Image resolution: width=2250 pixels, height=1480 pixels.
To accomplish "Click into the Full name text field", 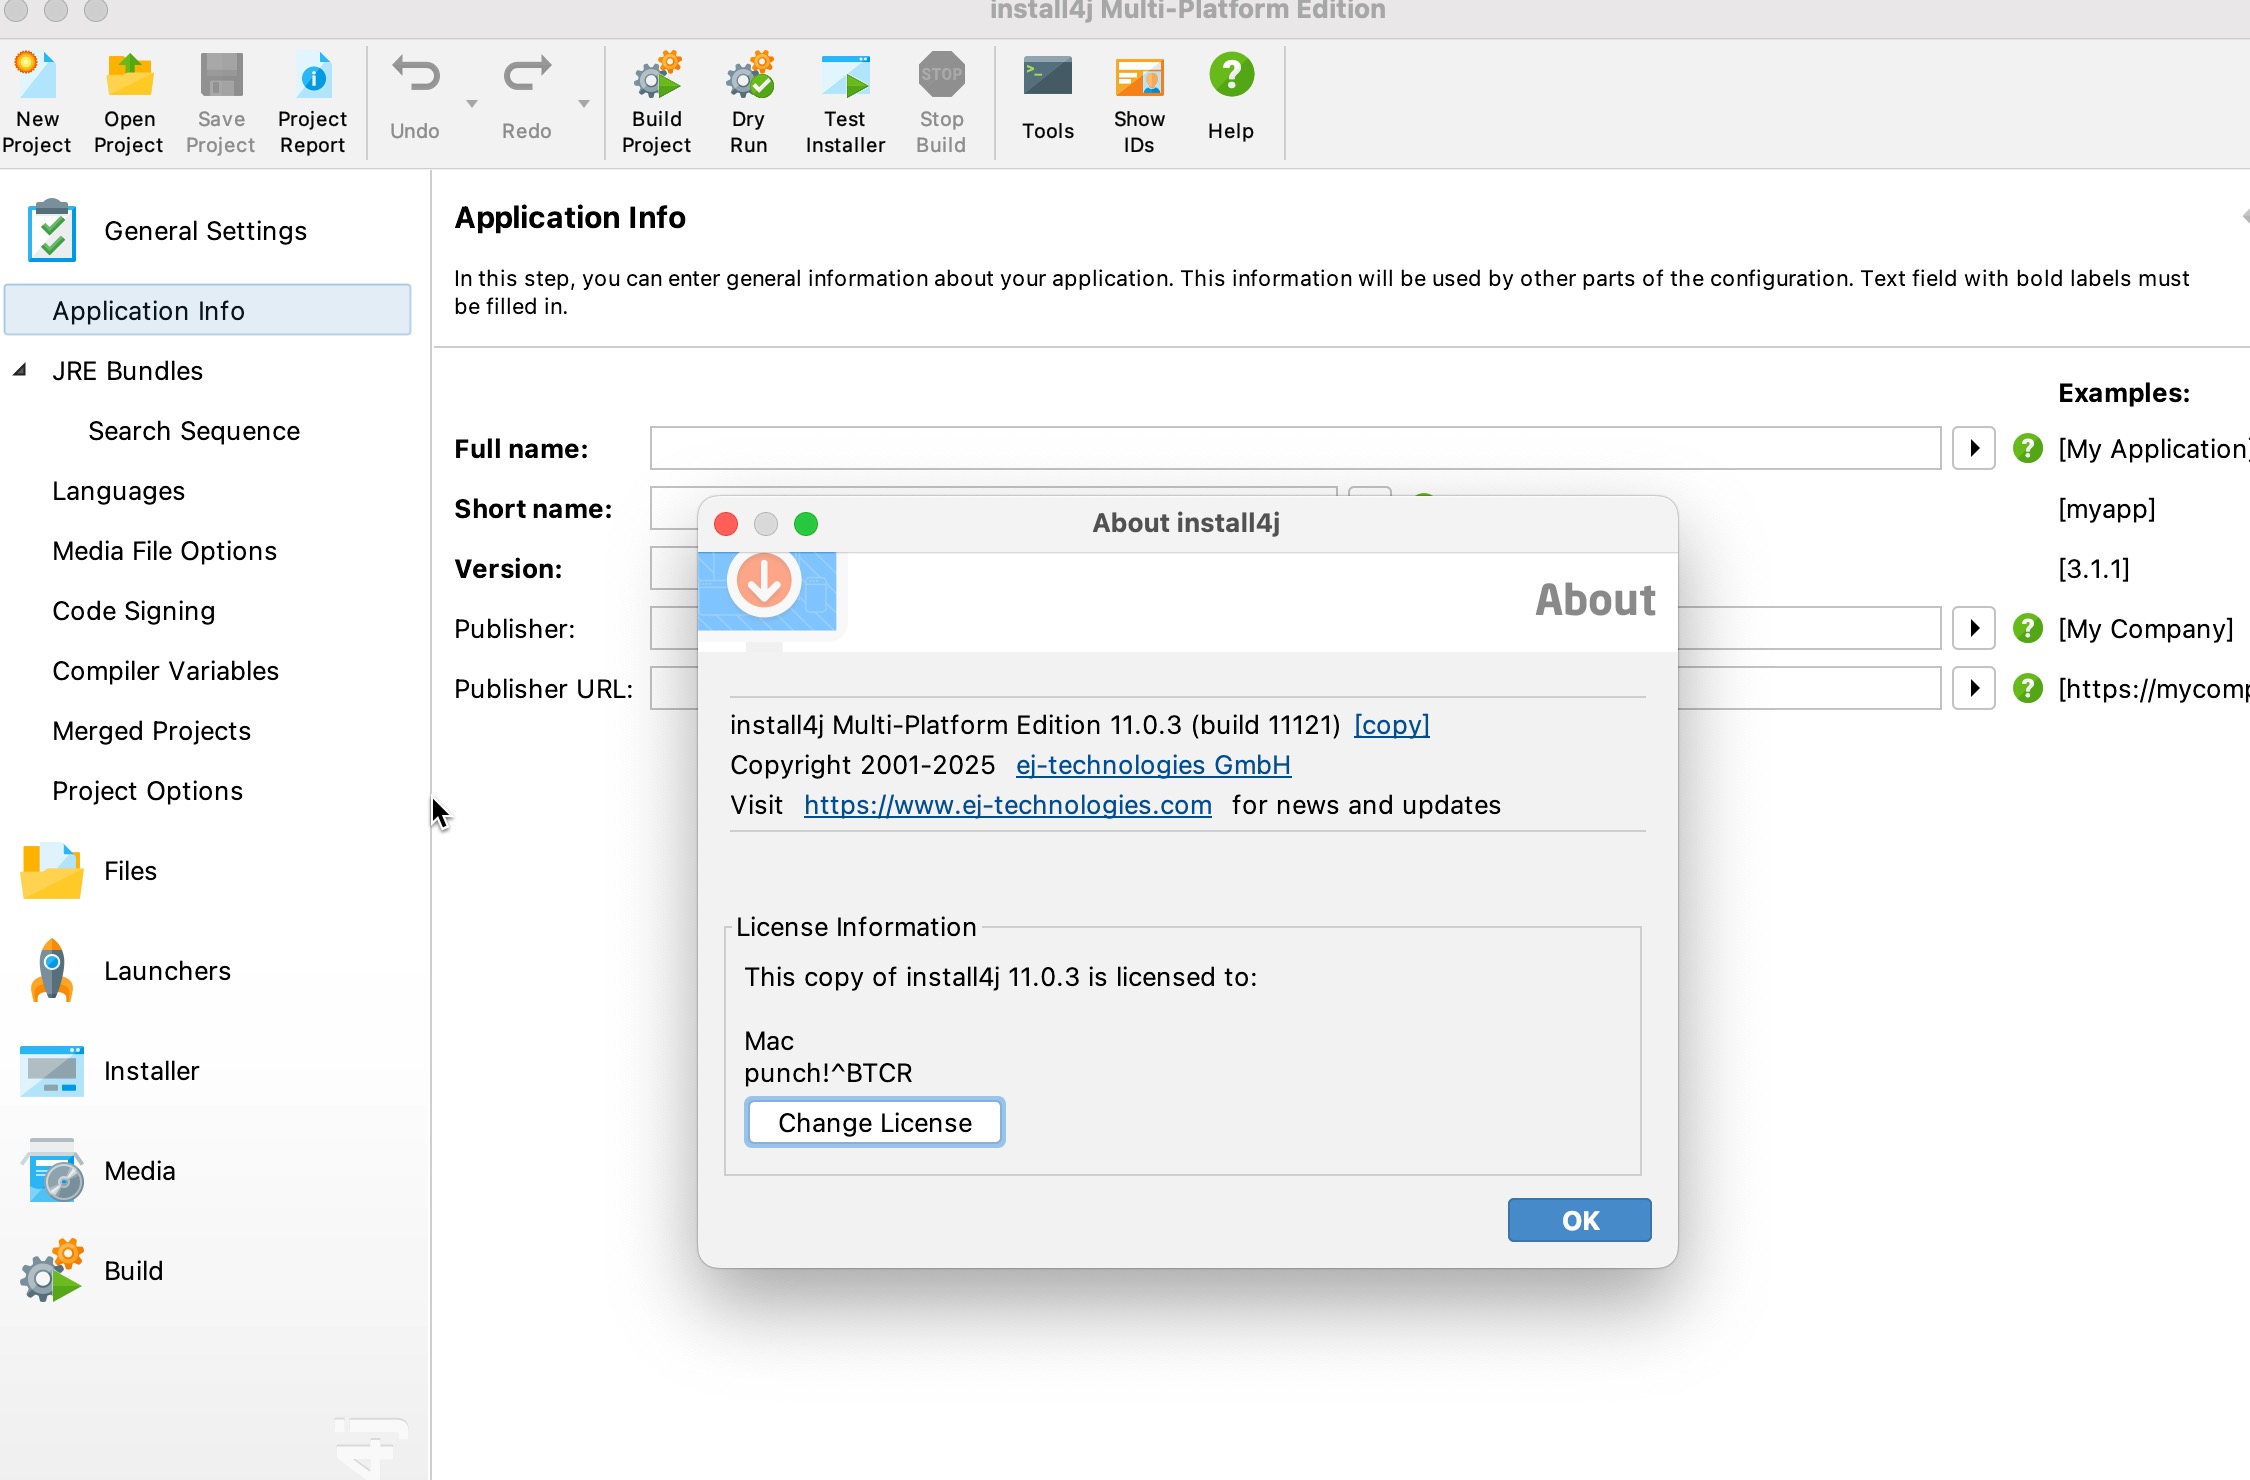I will pos(1295,448).
